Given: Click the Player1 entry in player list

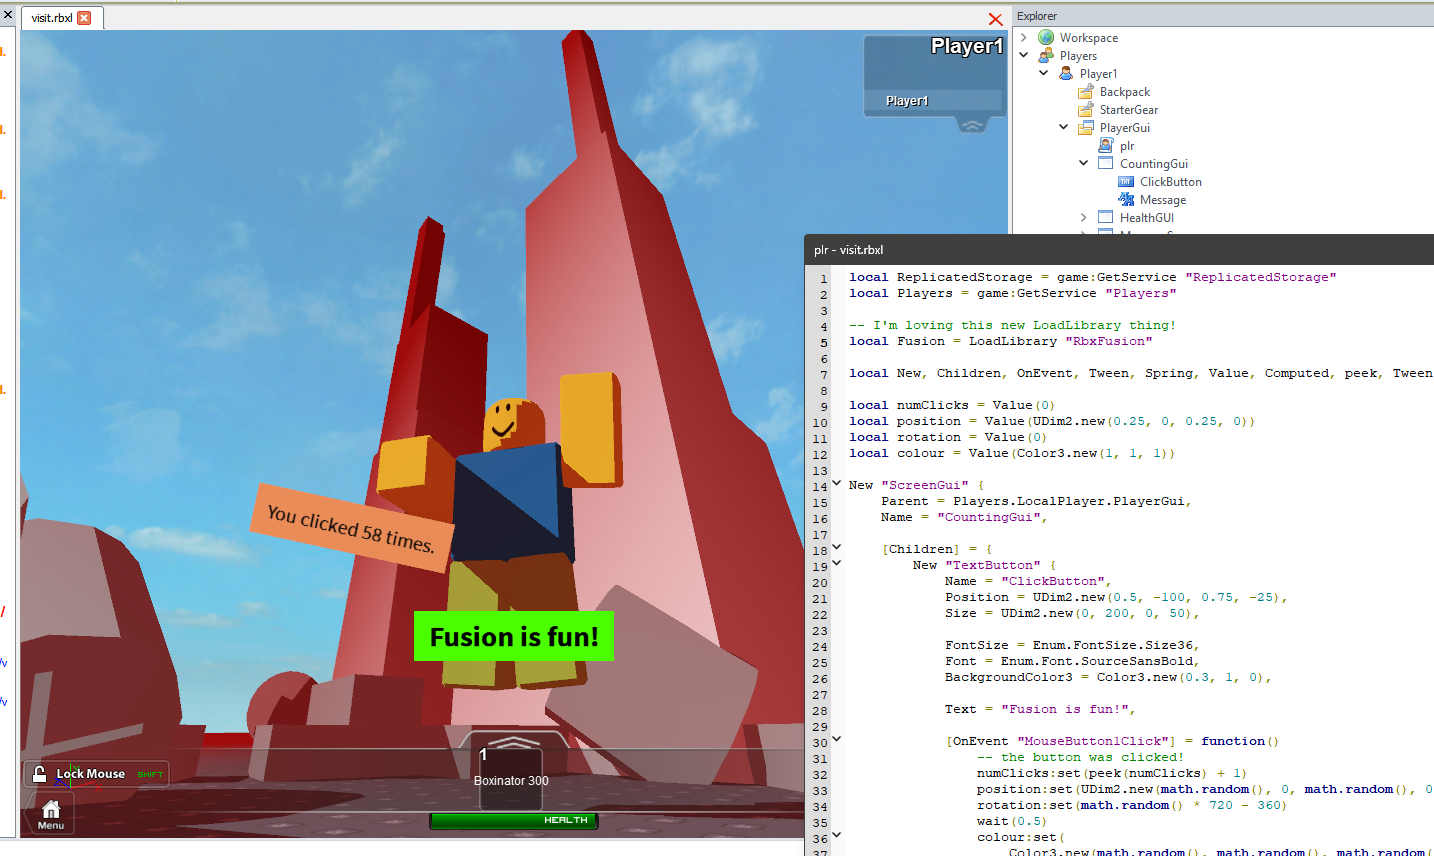Looking at the screenshot, I should 933,100.
